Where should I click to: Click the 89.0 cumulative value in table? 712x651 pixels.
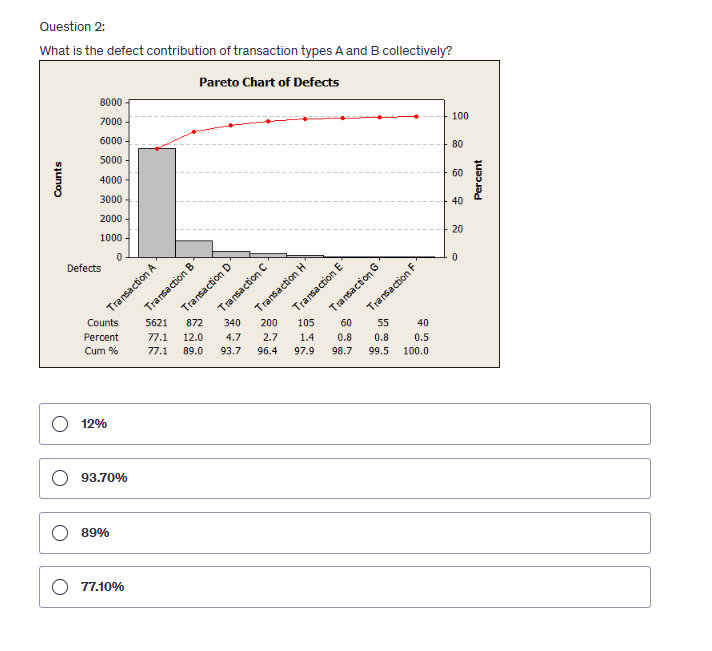point(194,351)
